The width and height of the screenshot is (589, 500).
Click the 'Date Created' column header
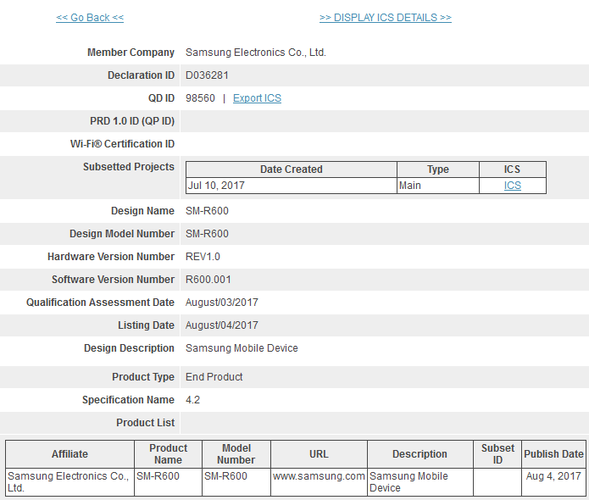(x=291, y=169)
